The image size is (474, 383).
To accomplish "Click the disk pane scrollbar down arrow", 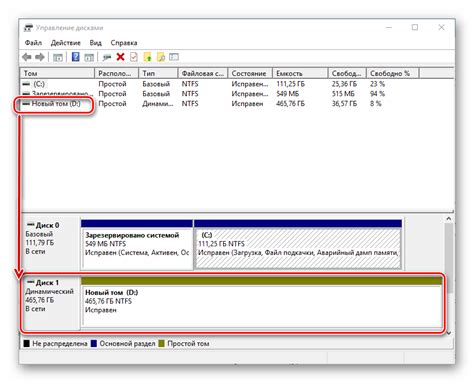I will [x=449, y=333].
